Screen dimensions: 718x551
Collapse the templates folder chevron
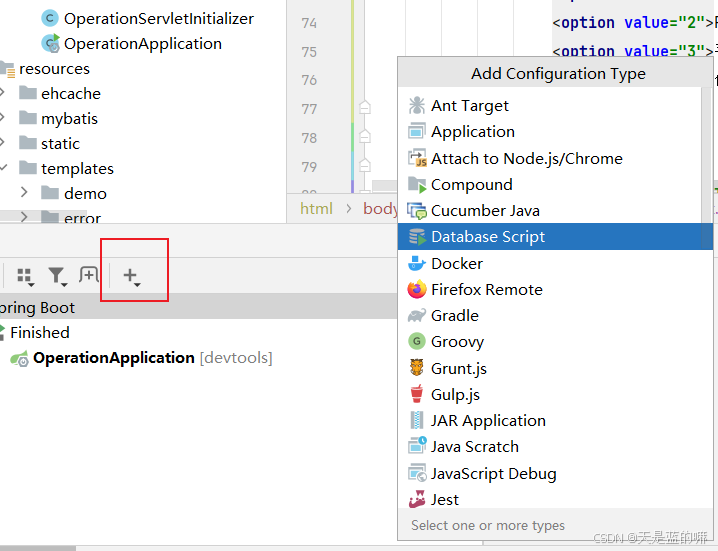[x=3, y=168]
